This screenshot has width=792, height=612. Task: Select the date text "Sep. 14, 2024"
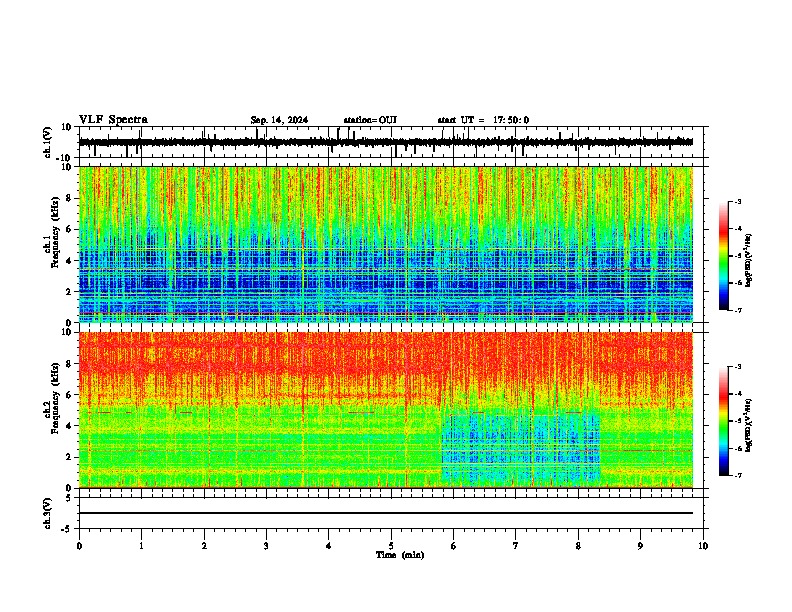[279, 120]
